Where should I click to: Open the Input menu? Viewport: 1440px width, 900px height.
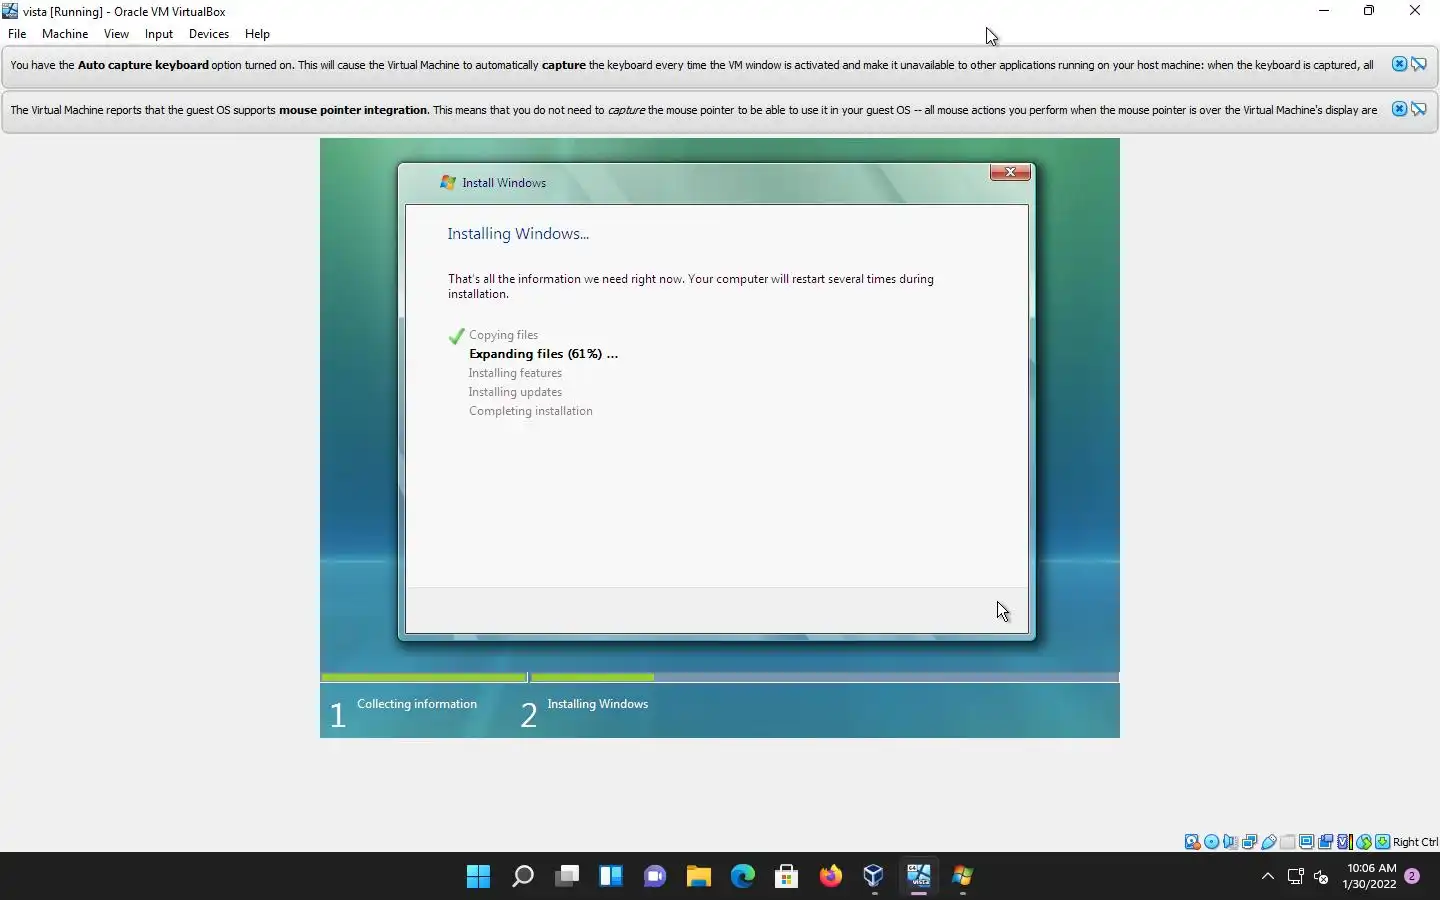click(158, 34)
